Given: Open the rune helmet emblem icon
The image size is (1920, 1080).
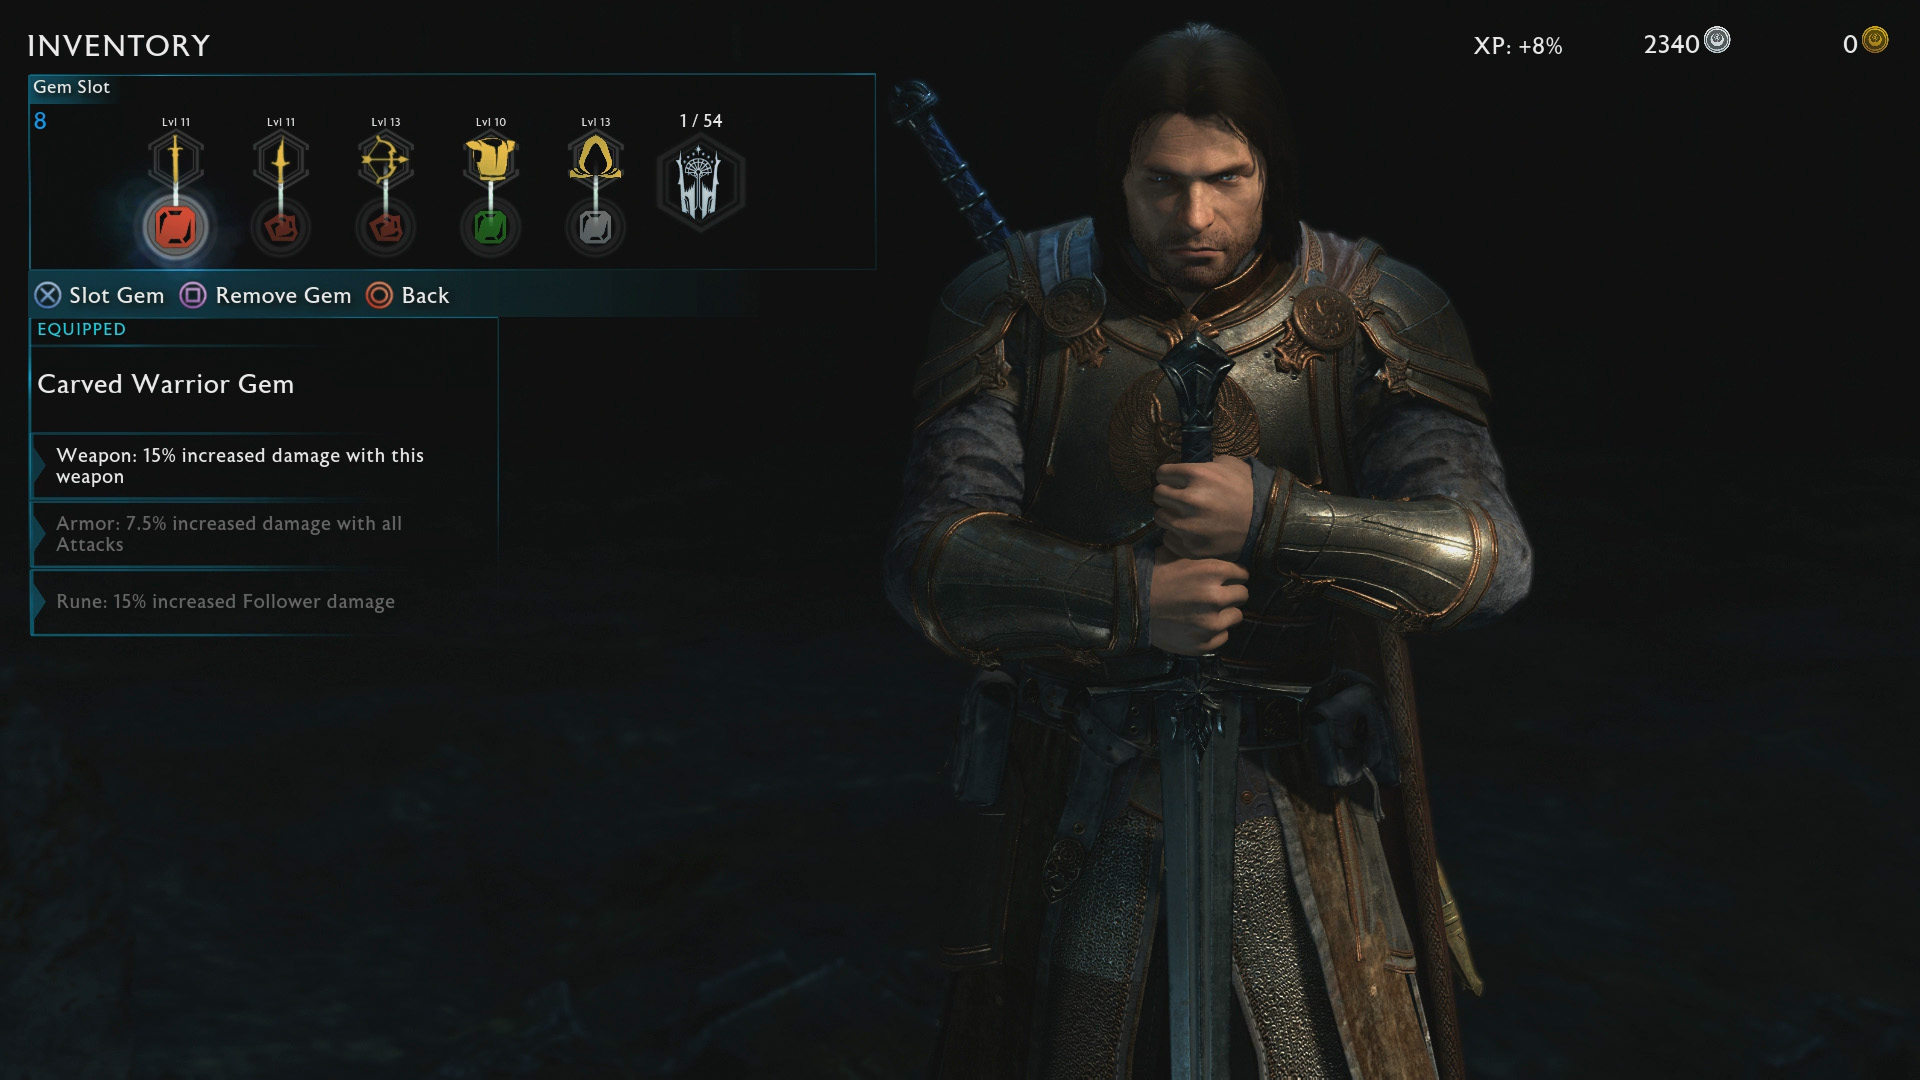Looking at the screenshot, I should point(700,183).
